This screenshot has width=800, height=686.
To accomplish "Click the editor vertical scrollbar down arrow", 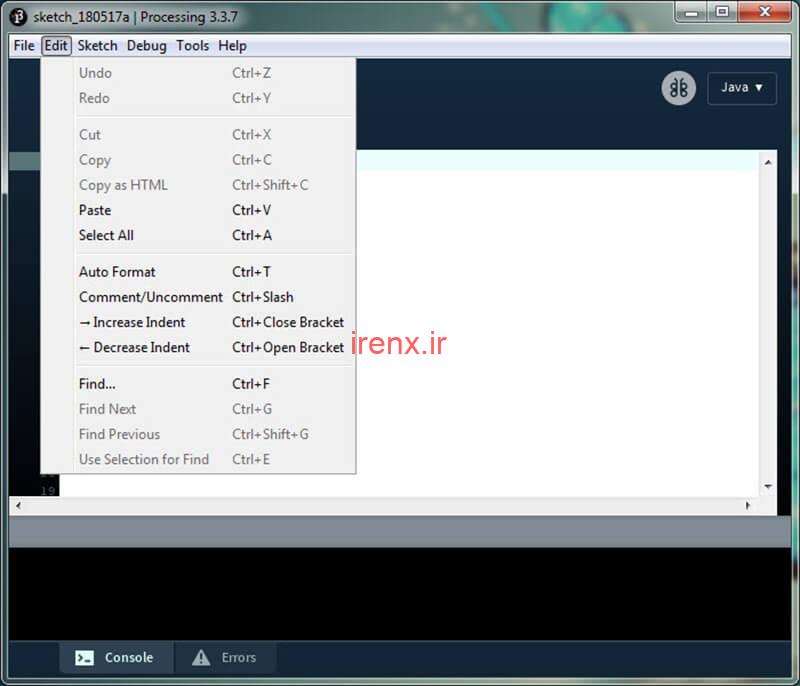I will [768, 487].
